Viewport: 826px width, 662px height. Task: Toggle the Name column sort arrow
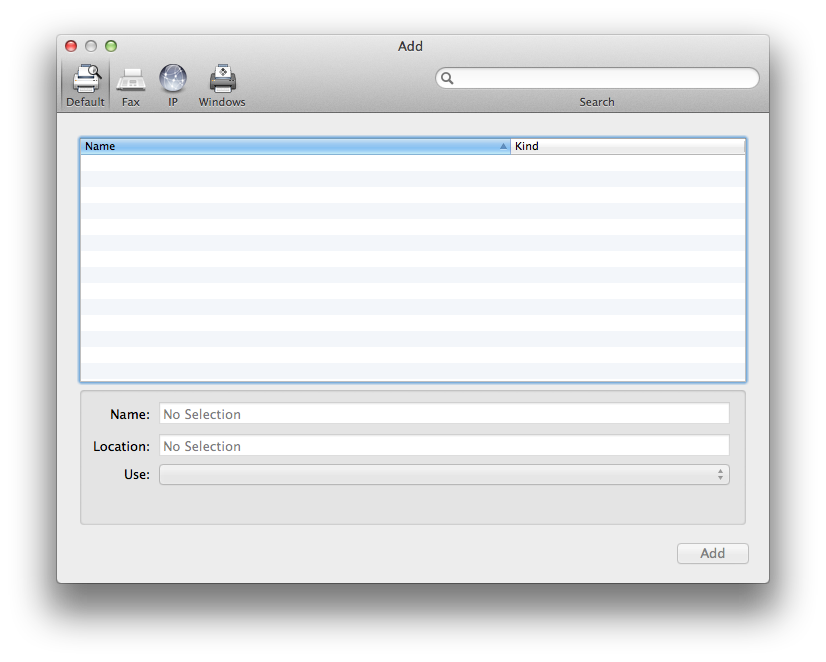[503, 146]
